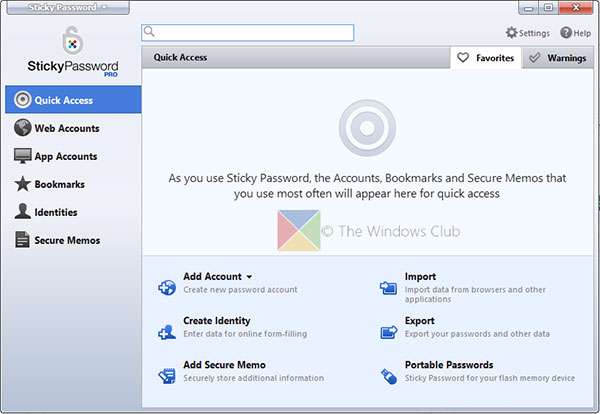Image resolution: width=600 pixels, height=414 pixels.
Task: Open Web Accounts section
Action: [x=73, y=128]
